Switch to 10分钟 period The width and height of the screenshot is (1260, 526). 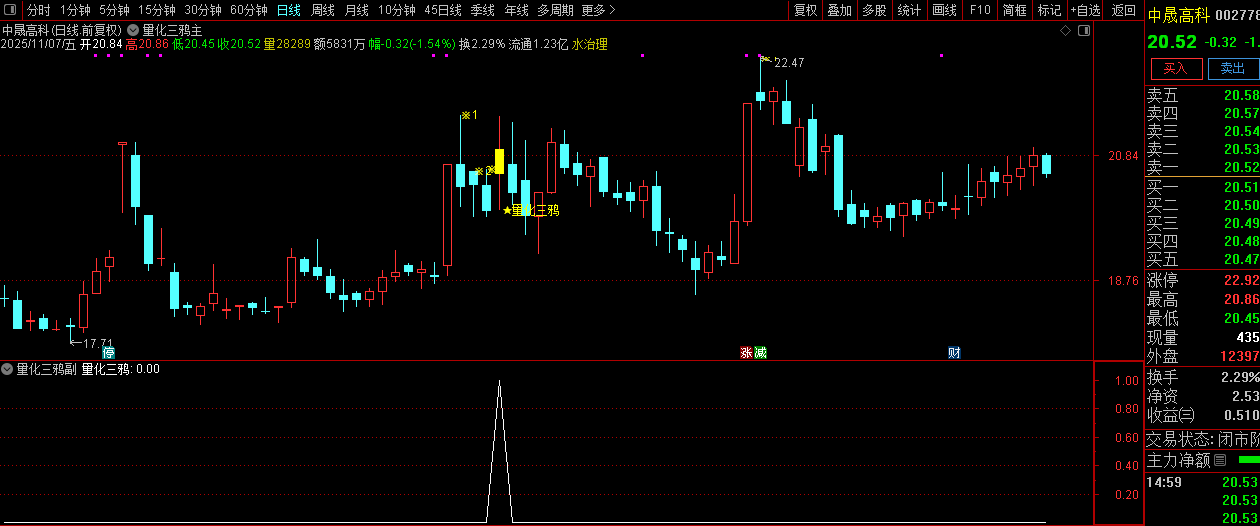coord(397,10)
